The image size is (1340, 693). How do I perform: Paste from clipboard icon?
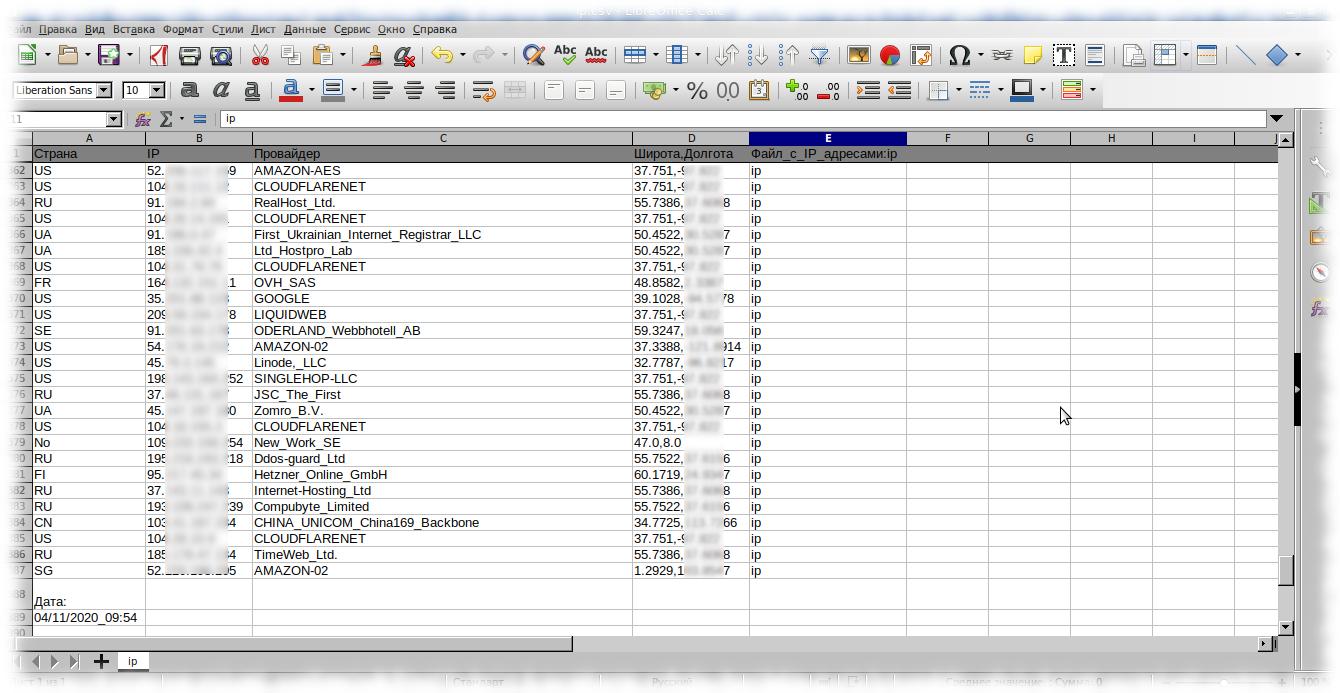(322, 55)
